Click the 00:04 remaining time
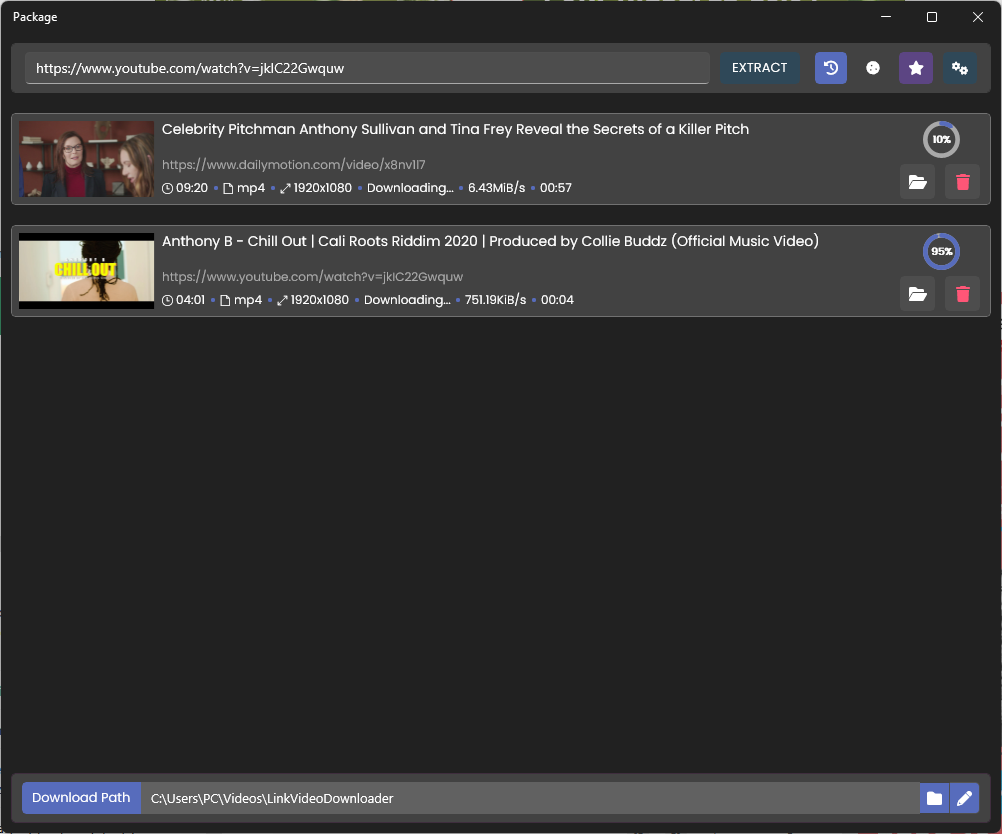This screenshot has height=834, width=1002. [x=557, y=300]
